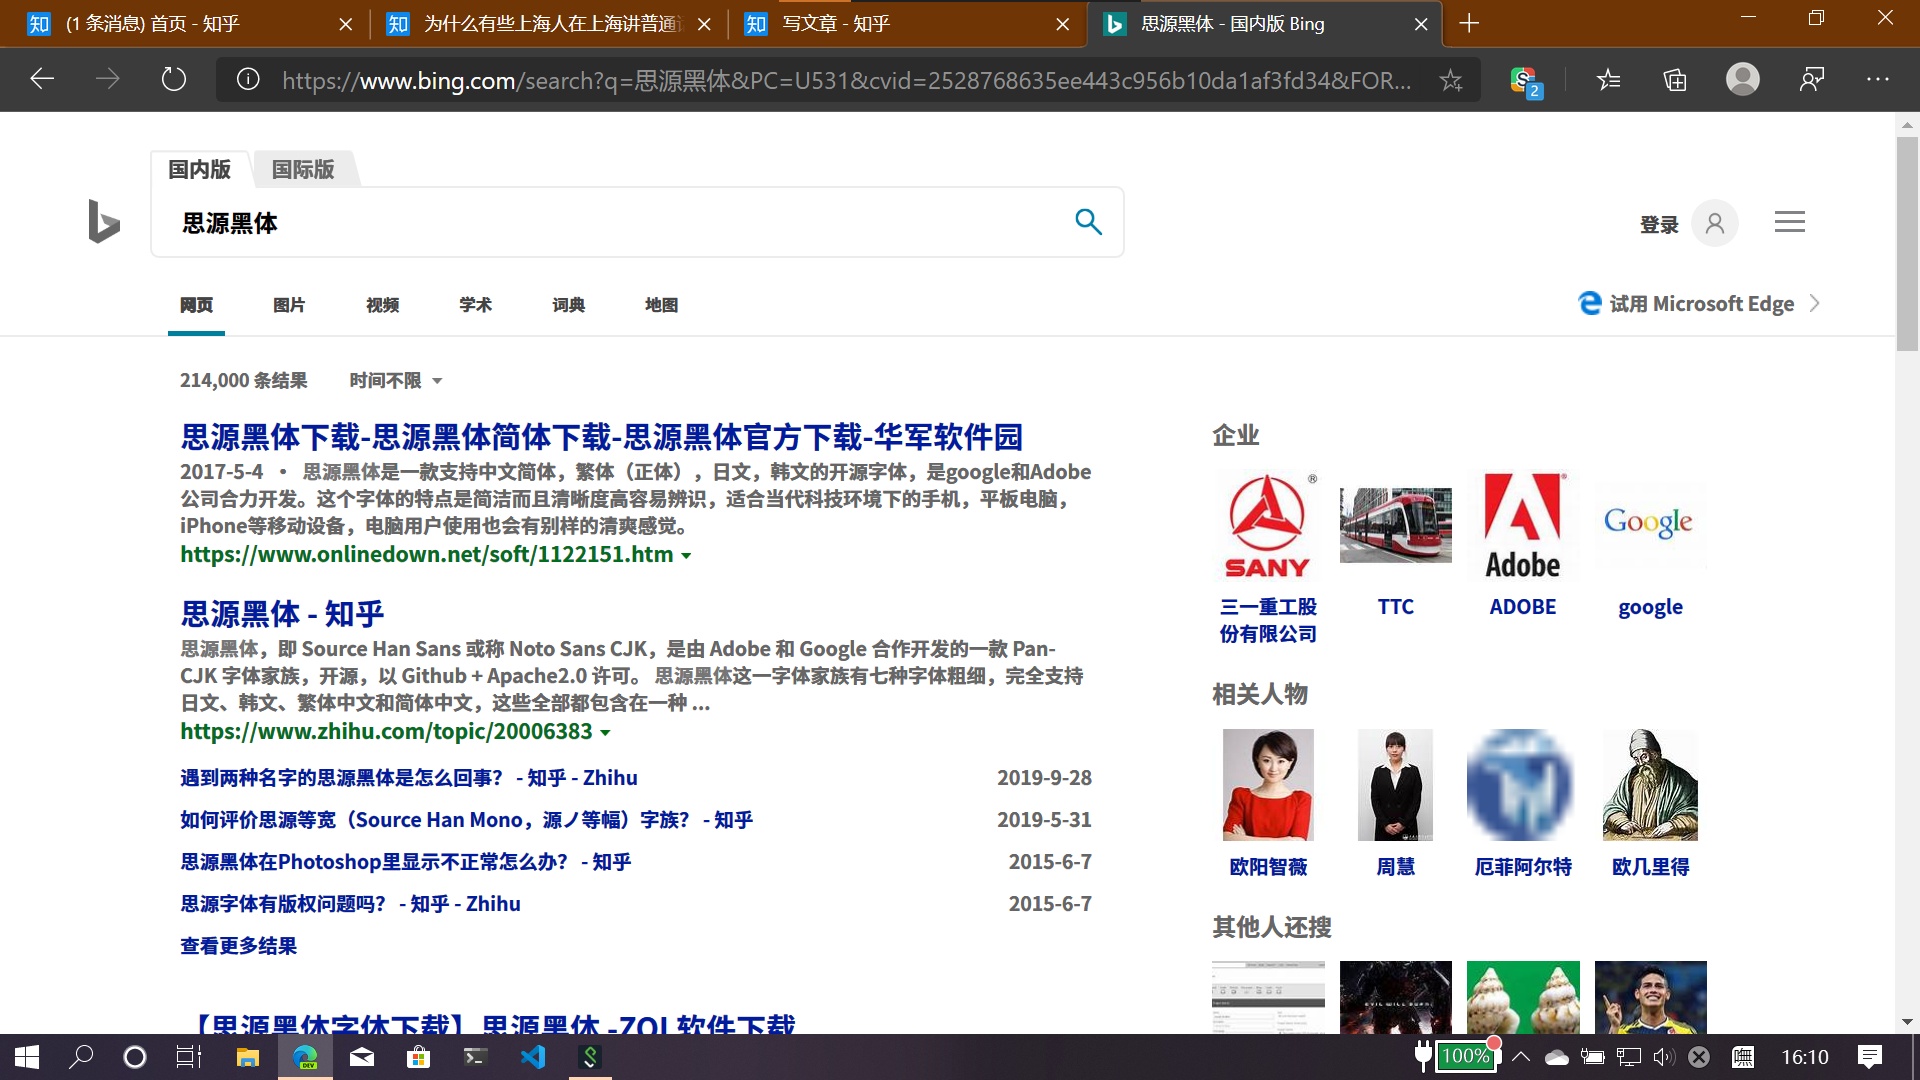
Task: Click the search magnifier icon
Action: pyautogui.click(x=1088, y=222)
